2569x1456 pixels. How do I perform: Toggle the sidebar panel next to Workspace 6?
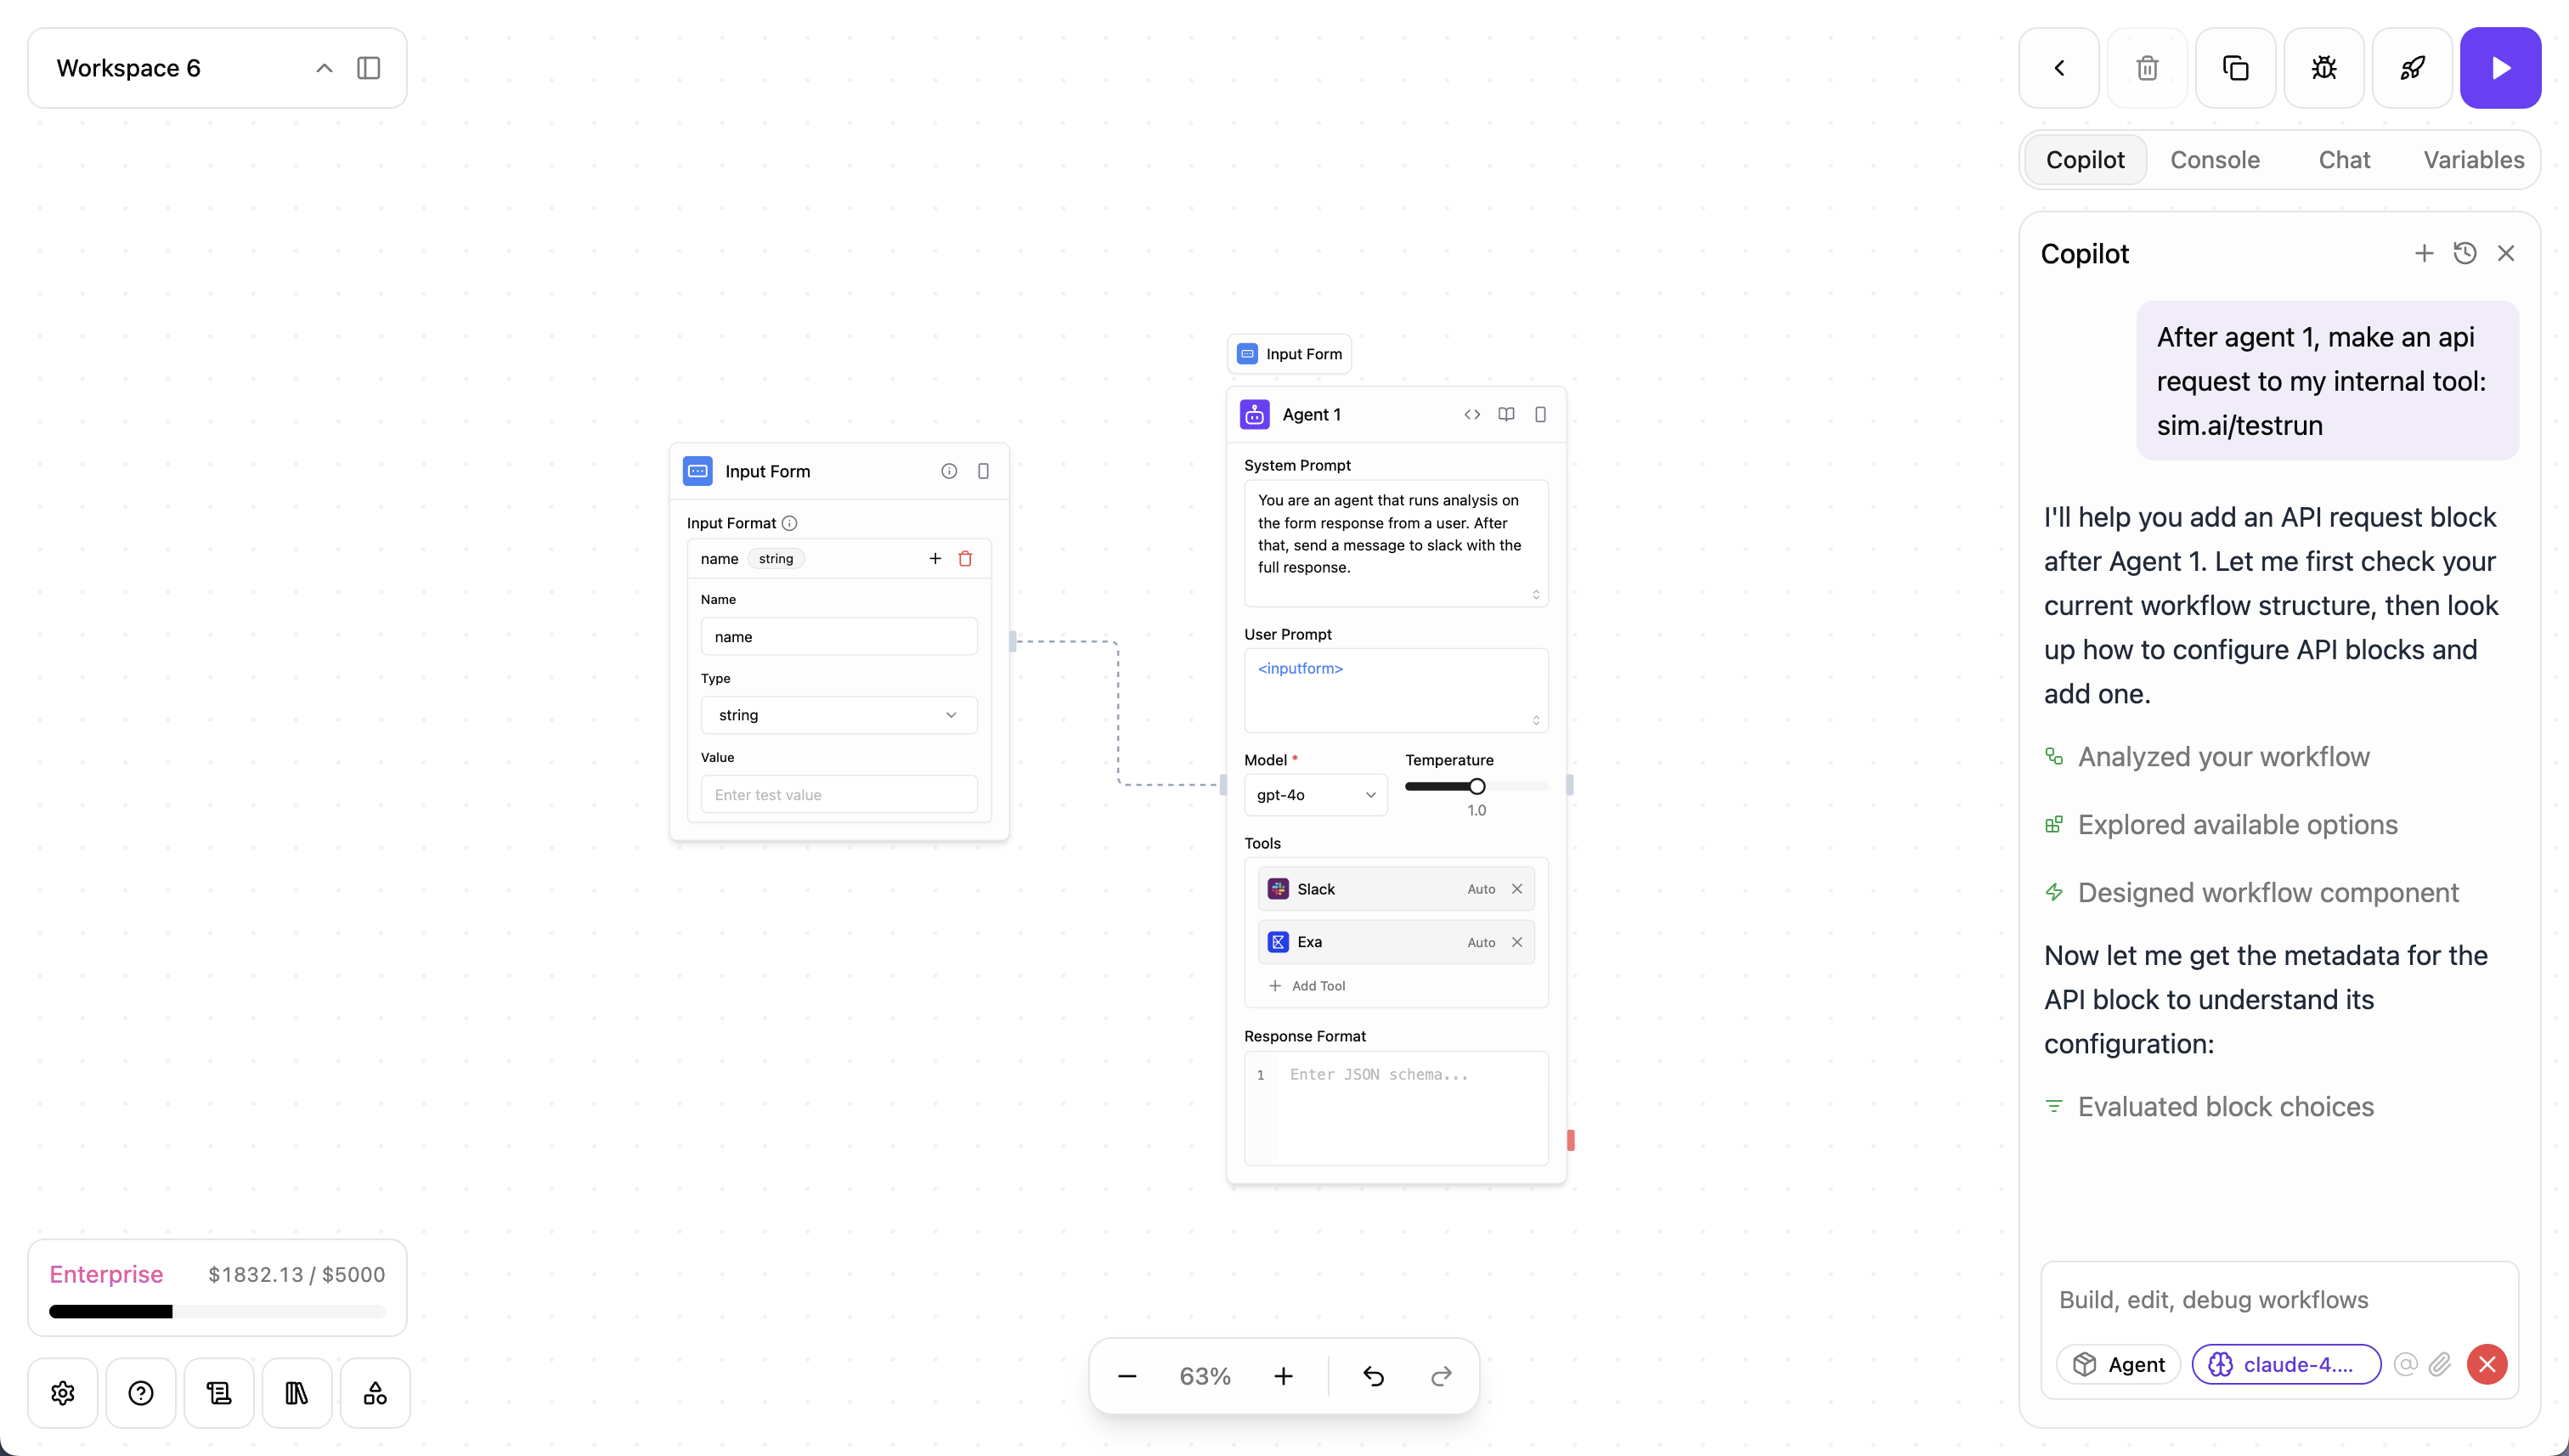[x=368, y=68]
